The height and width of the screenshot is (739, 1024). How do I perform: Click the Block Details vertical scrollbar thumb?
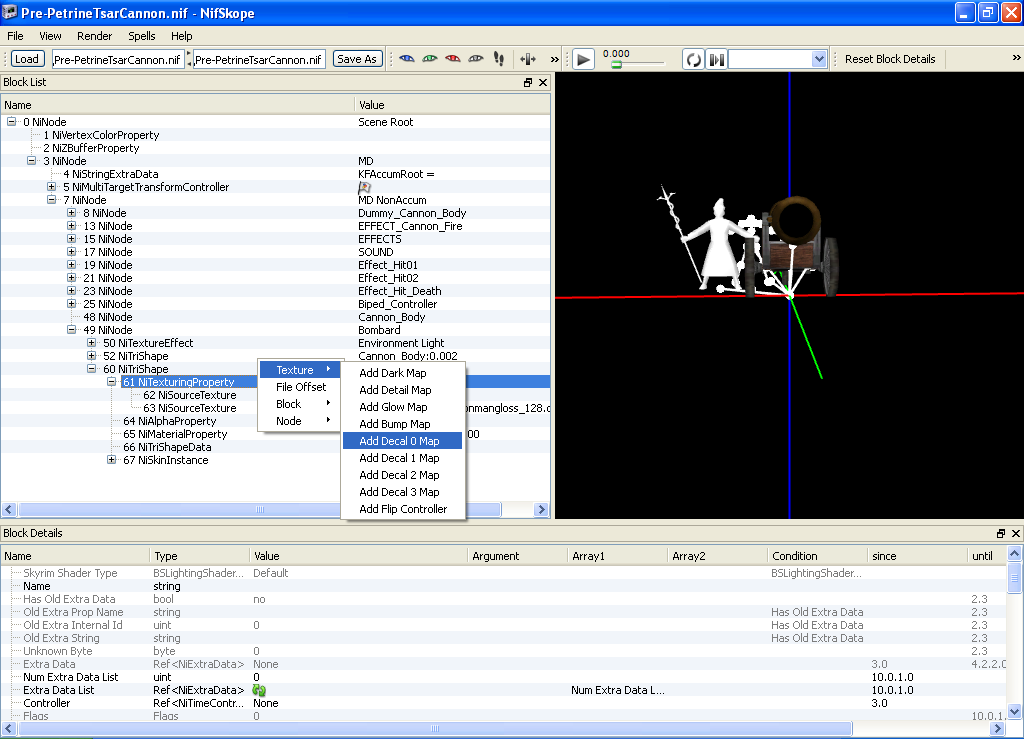tap(1014, 578)
